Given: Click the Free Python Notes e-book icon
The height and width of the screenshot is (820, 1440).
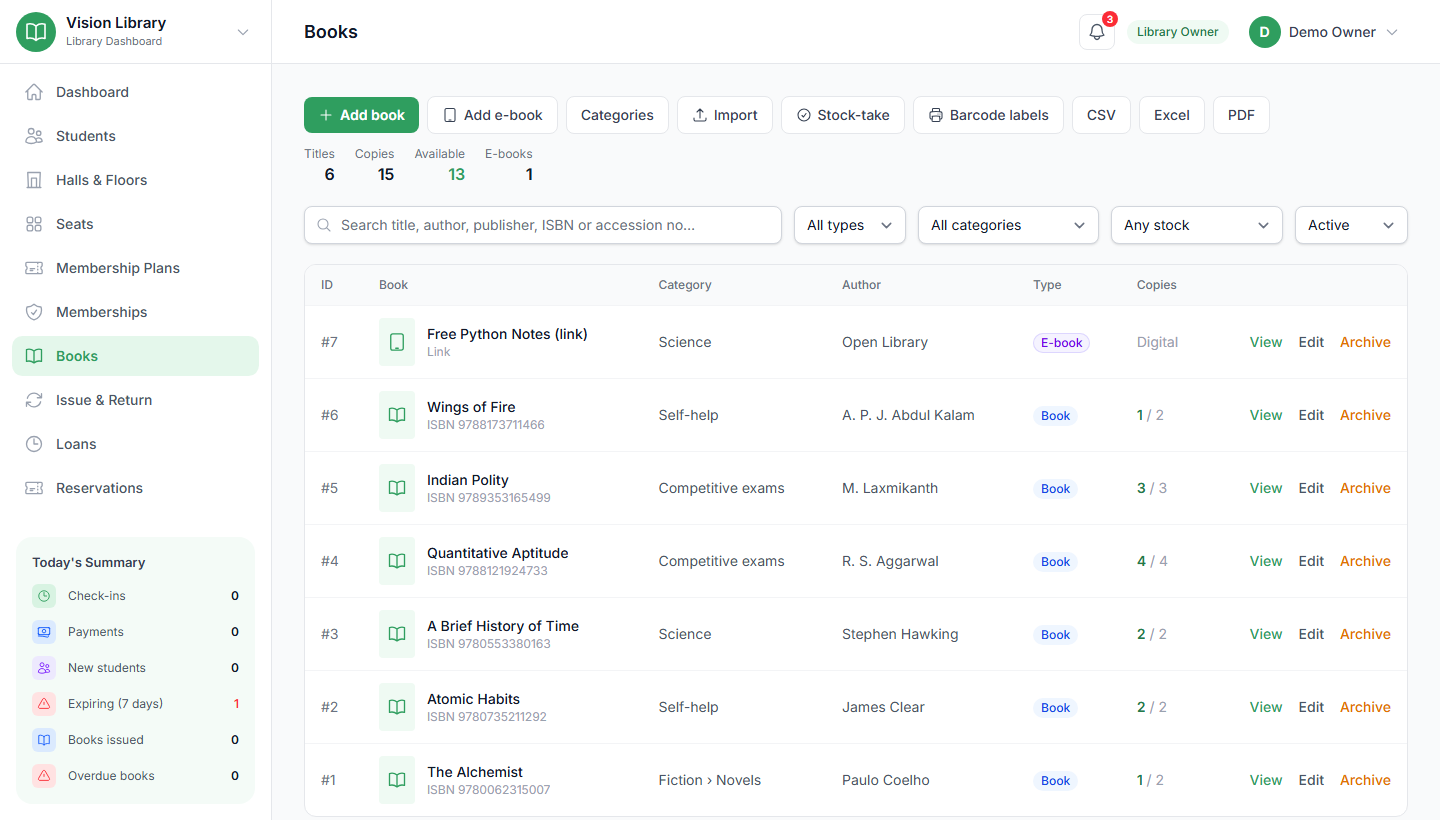Looking at the screenshot, I should coord(397,342).
